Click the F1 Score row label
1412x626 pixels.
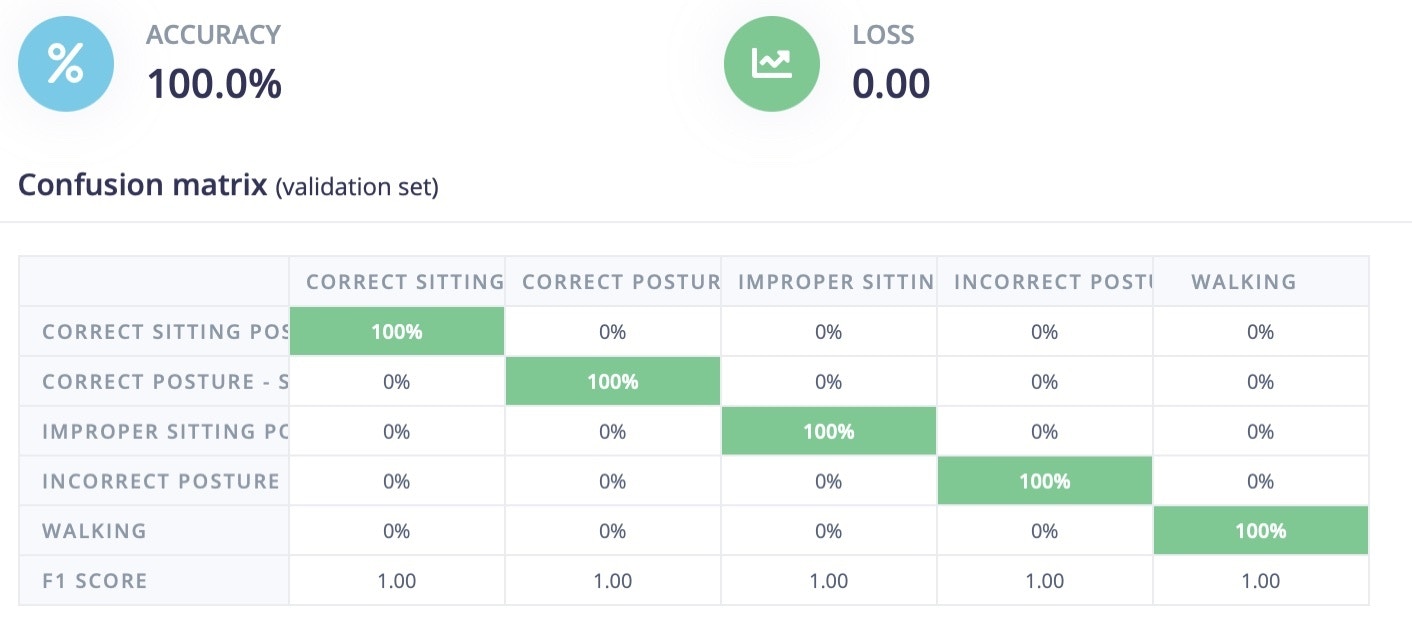tap(95, 581)
